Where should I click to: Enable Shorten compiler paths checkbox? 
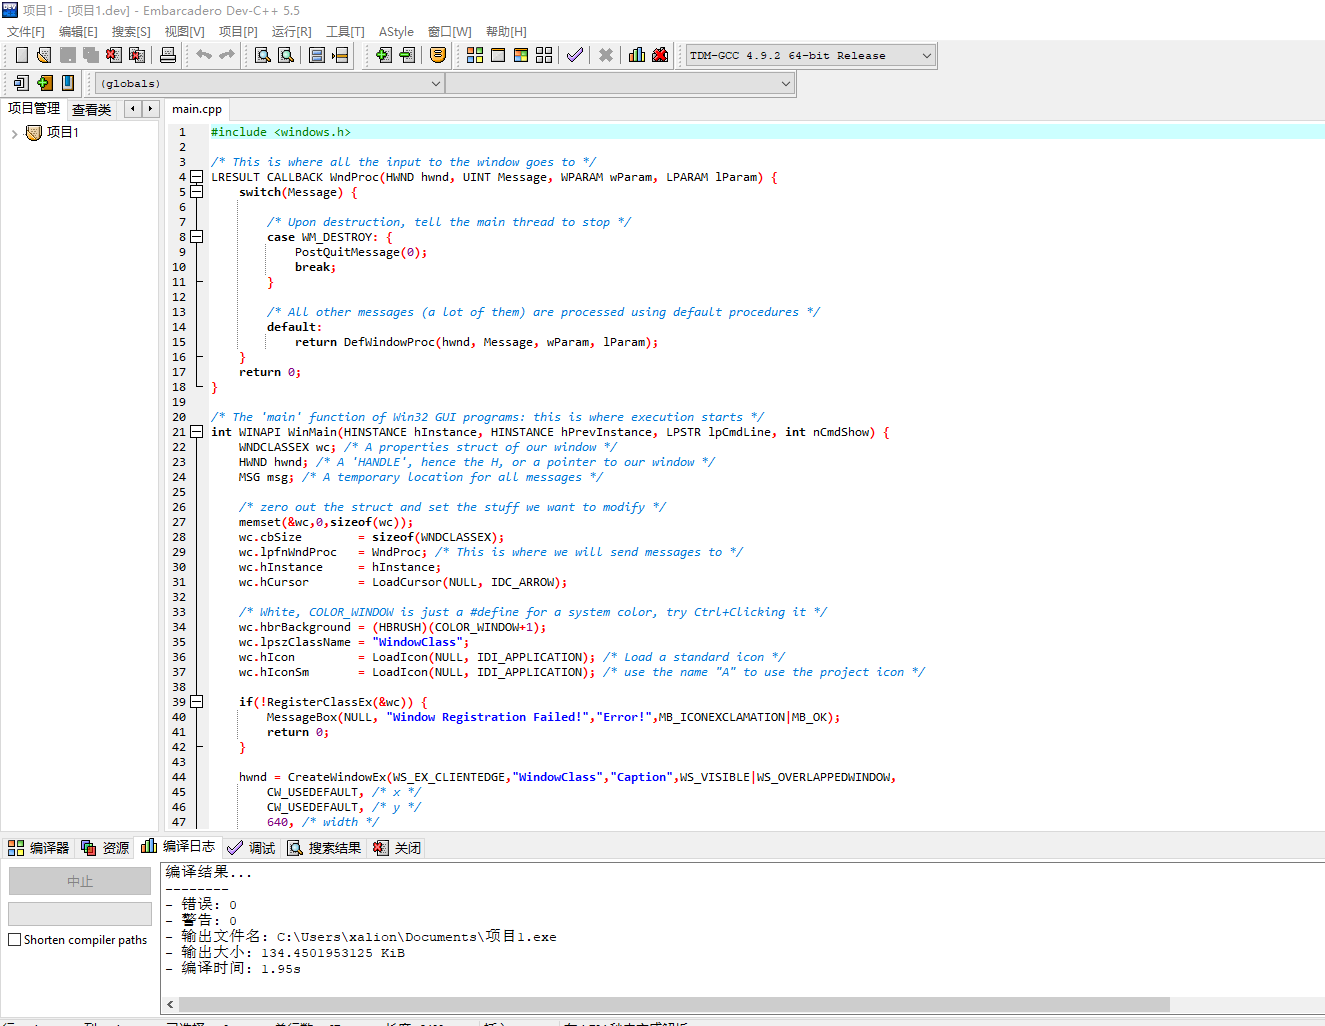point(15,940)
